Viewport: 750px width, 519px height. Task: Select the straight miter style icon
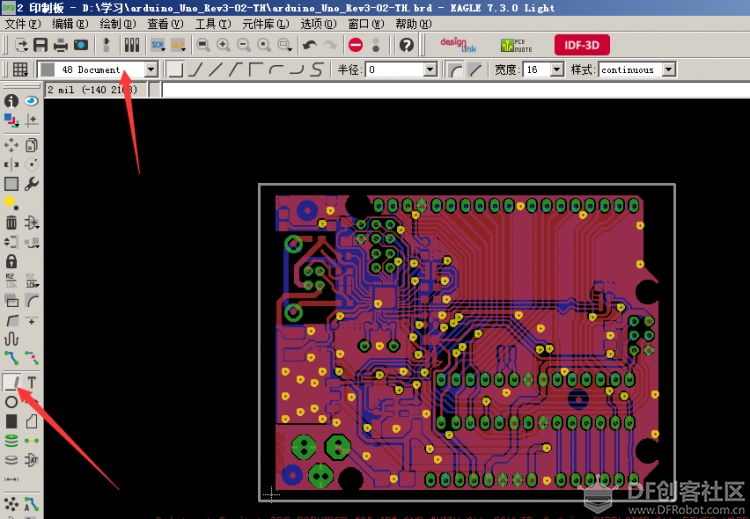click(x=475, y=70)
